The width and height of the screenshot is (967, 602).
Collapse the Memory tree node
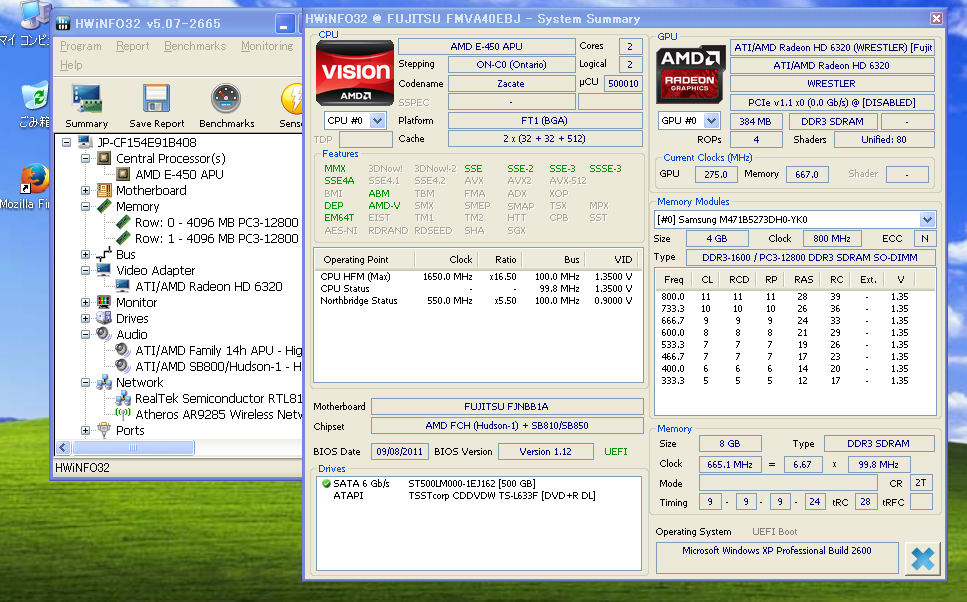86,207
